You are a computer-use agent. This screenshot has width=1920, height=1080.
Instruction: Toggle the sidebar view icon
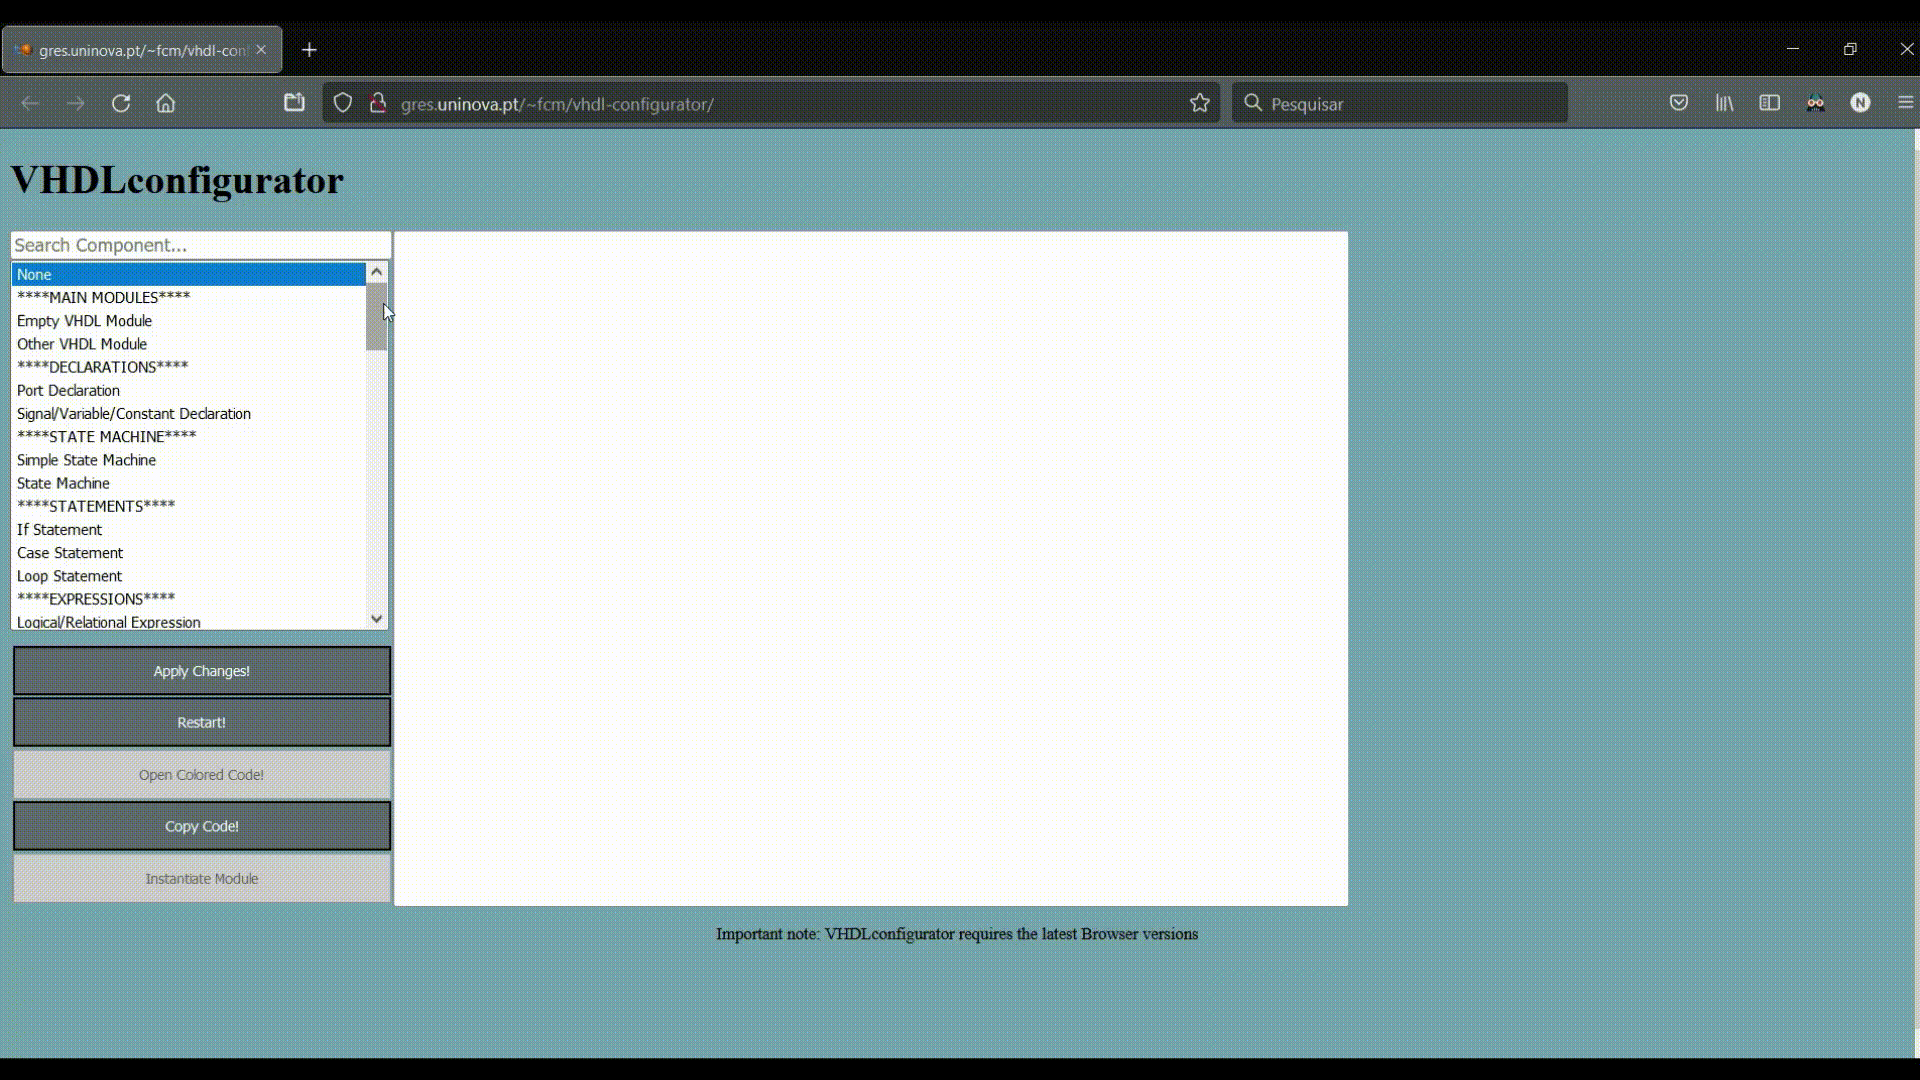pos(1769,103)
